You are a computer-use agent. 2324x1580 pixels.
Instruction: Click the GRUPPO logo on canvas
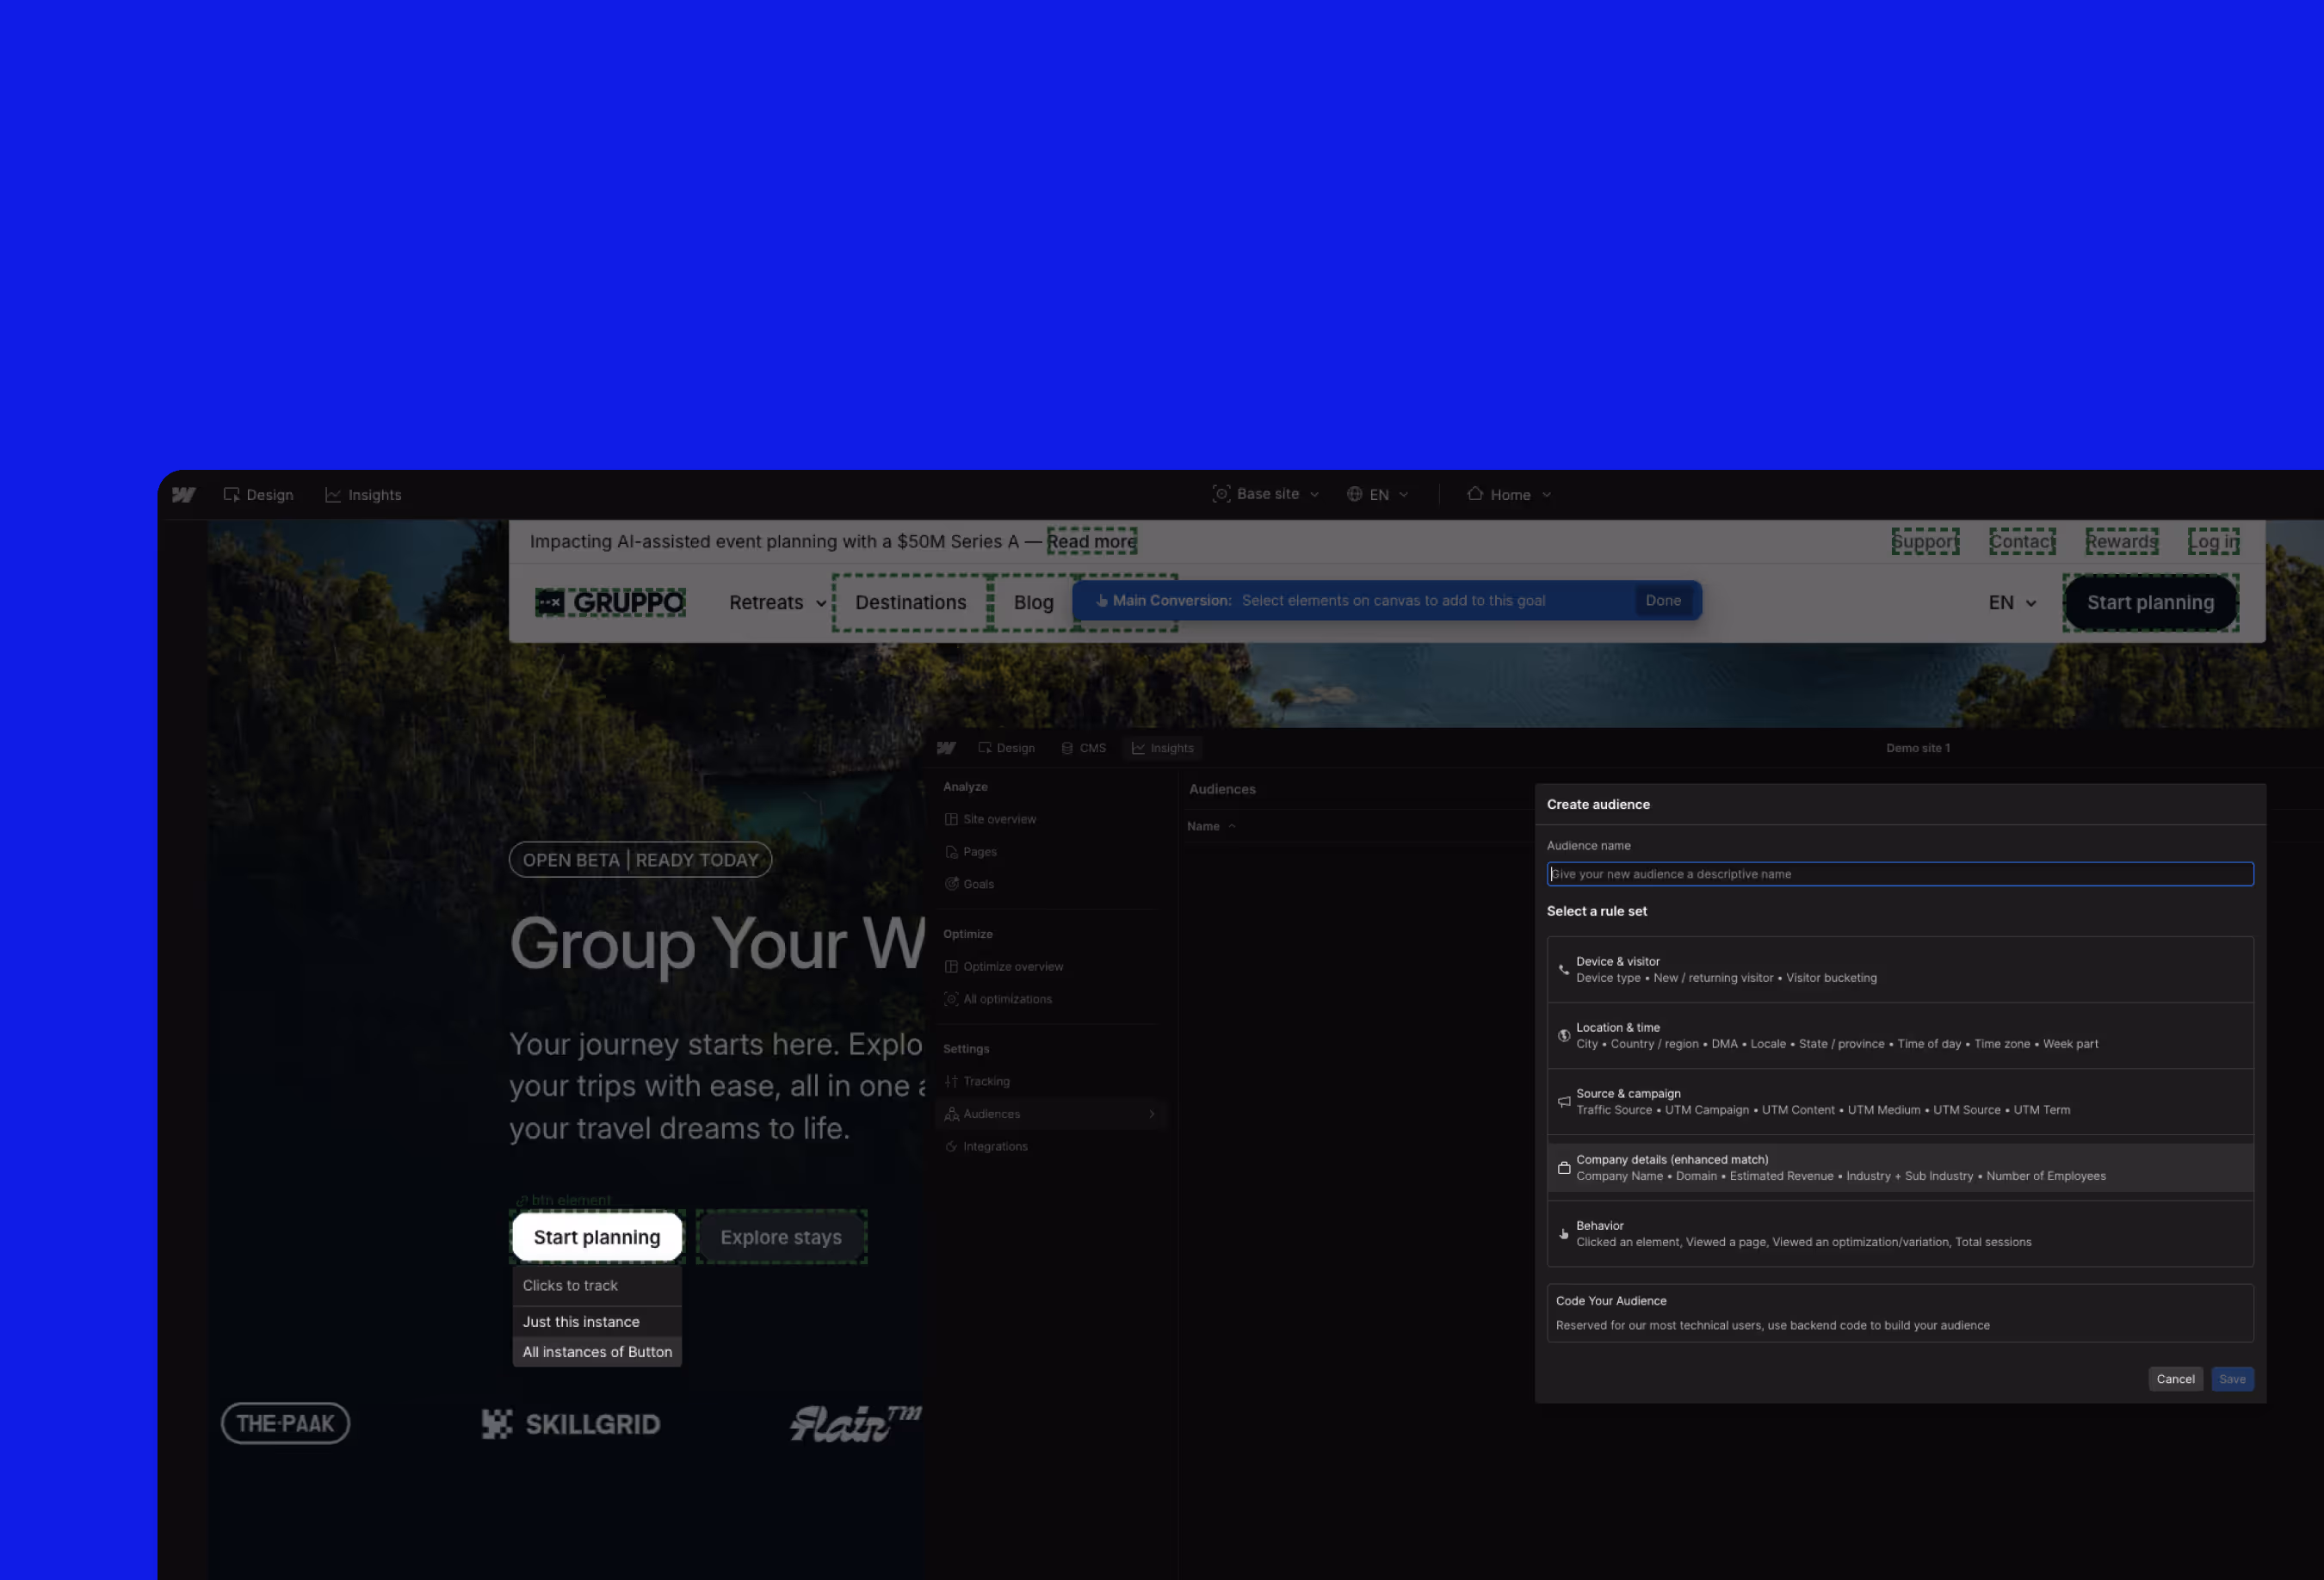tap(610, 602)
